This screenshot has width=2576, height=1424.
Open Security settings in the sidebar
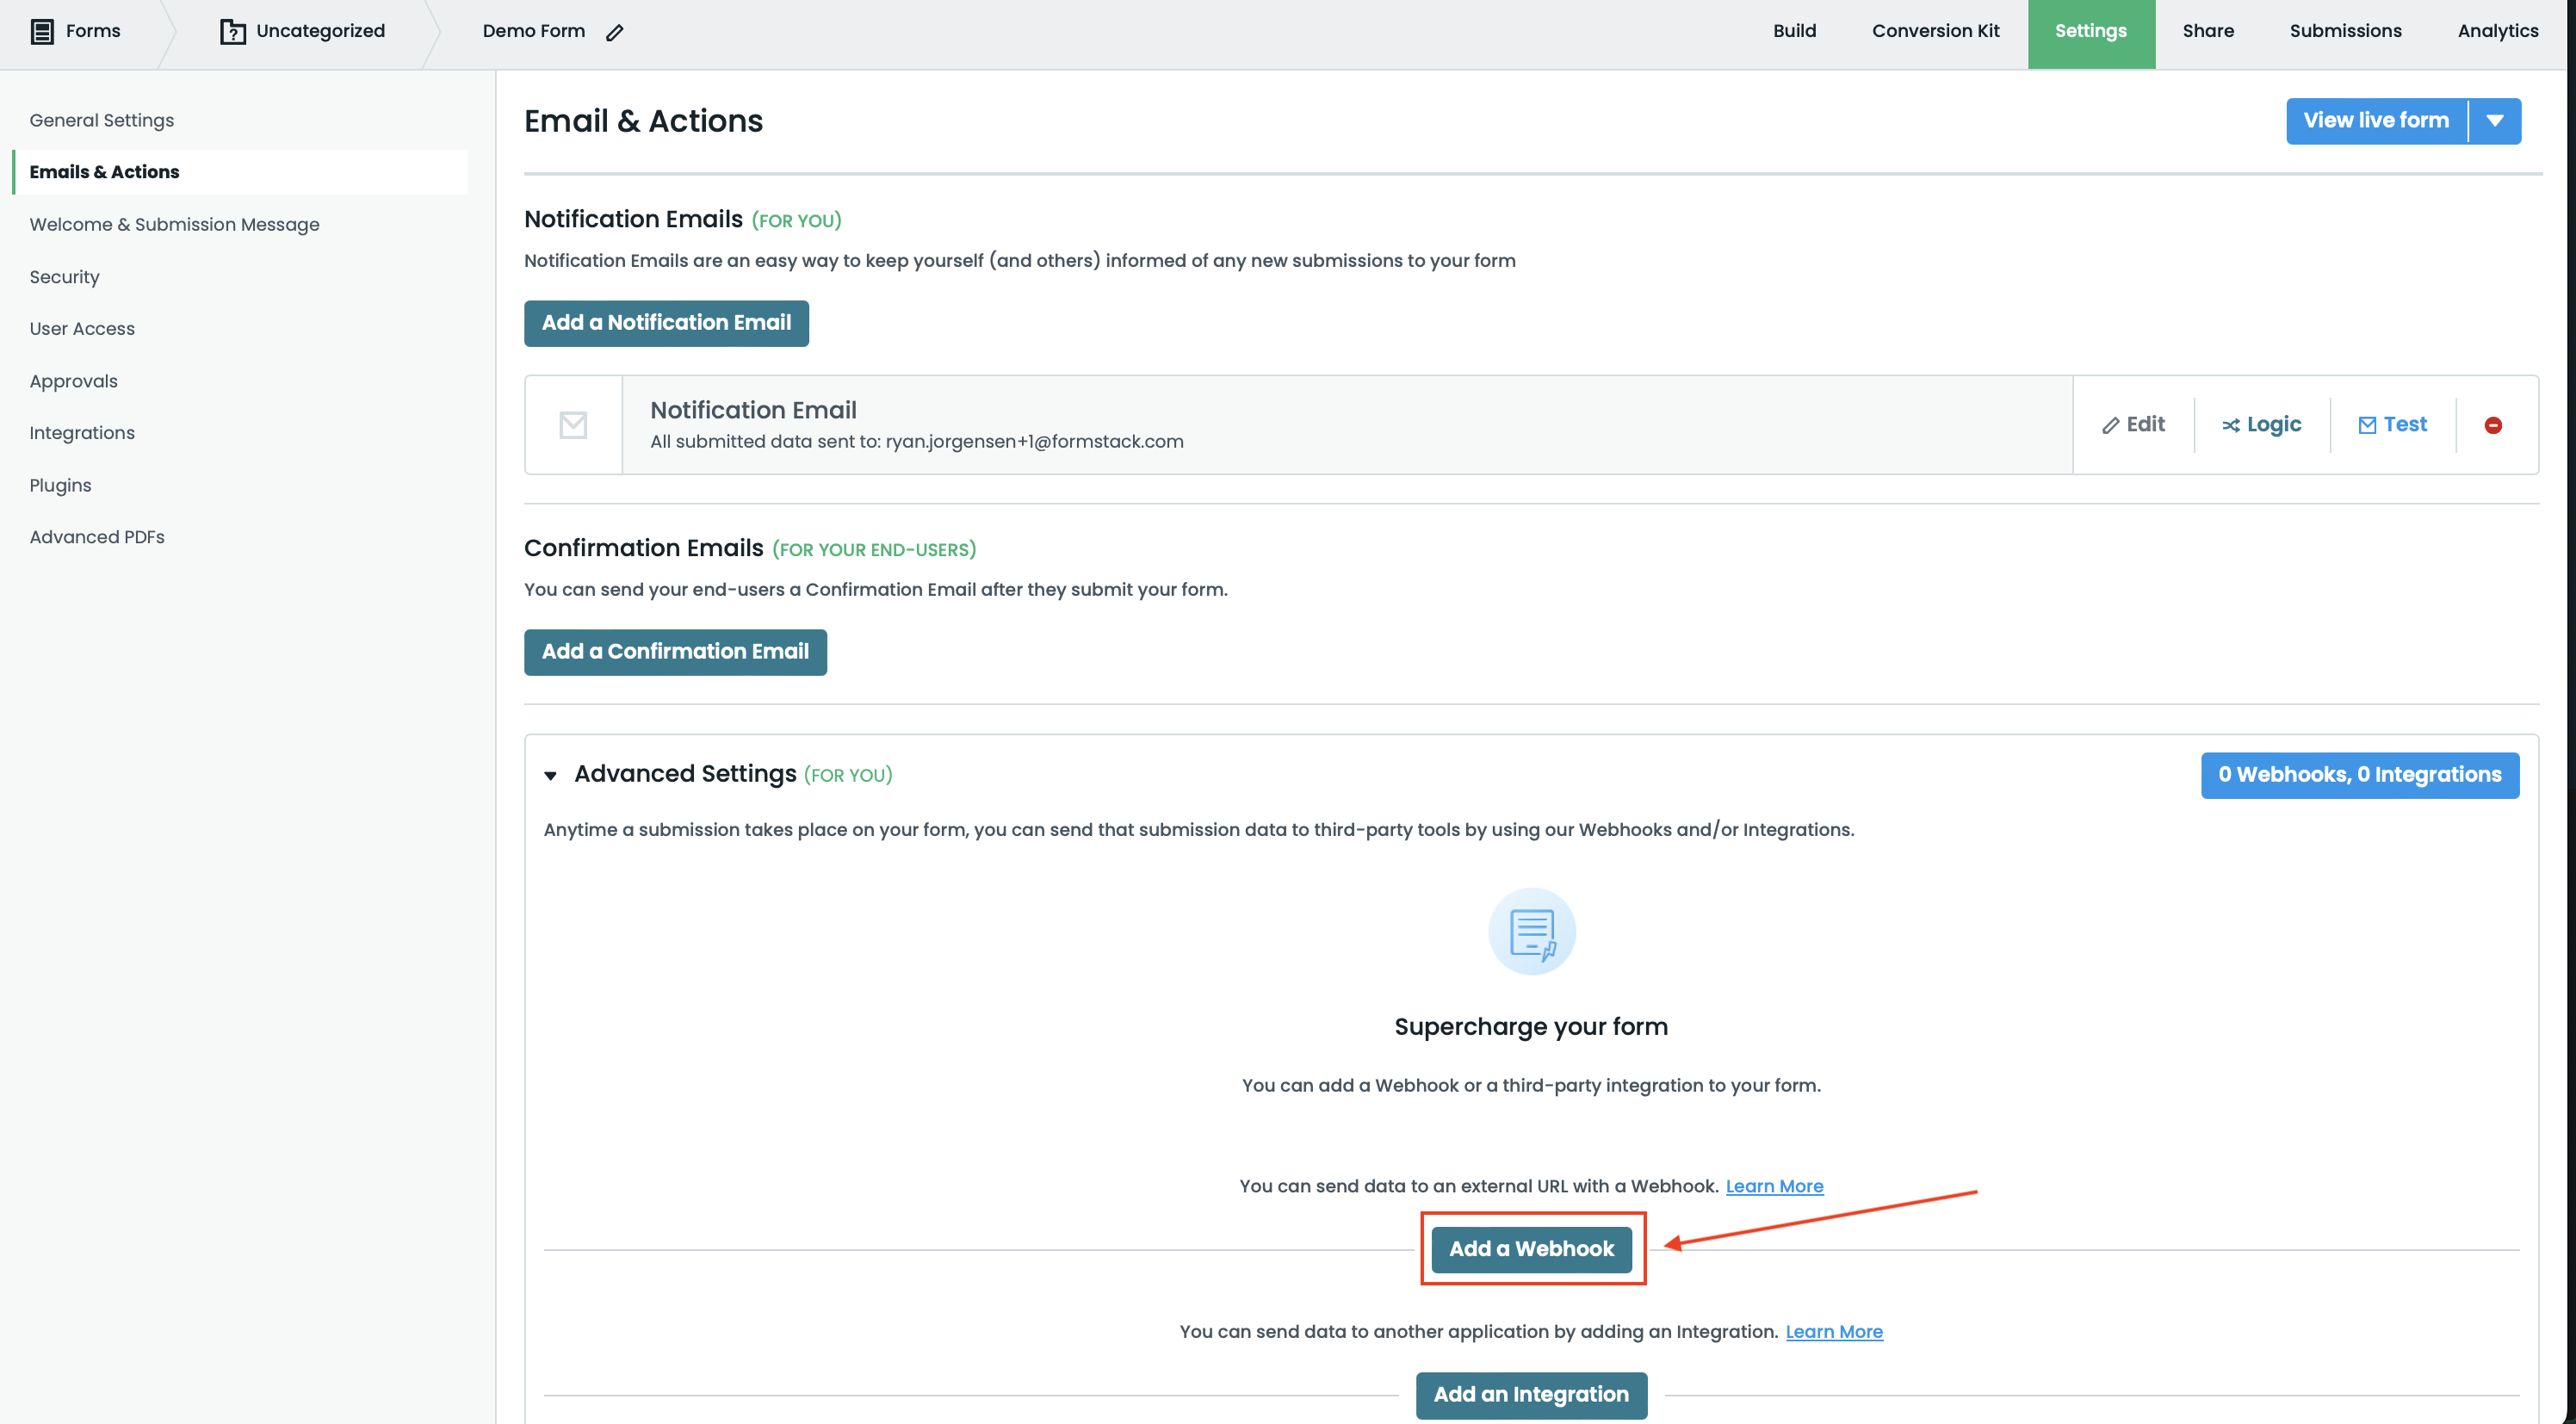pos(64,276)
